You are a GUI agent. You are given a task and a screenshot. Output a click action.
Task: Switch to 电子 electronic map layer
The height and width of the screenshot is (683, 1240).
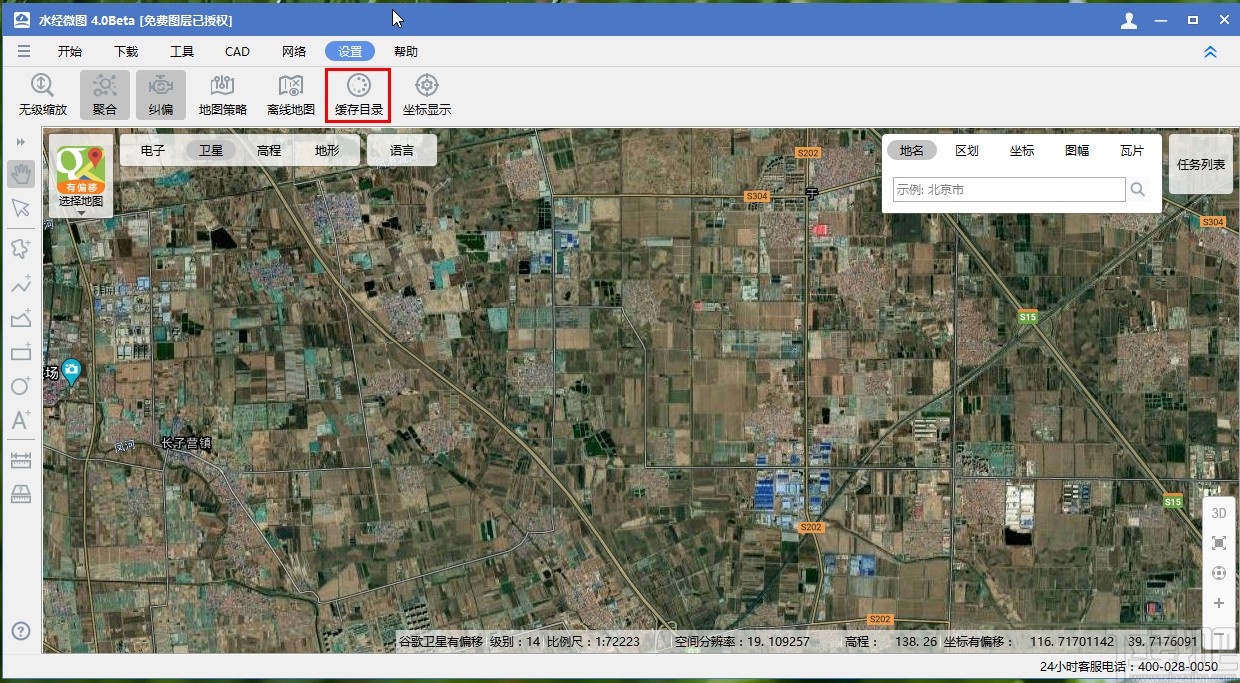(x=153, y=151)
